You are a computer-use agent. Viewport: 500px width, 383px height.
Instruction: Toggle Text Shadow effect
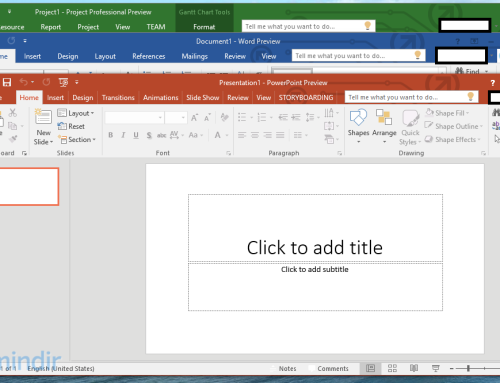(149, 135)
